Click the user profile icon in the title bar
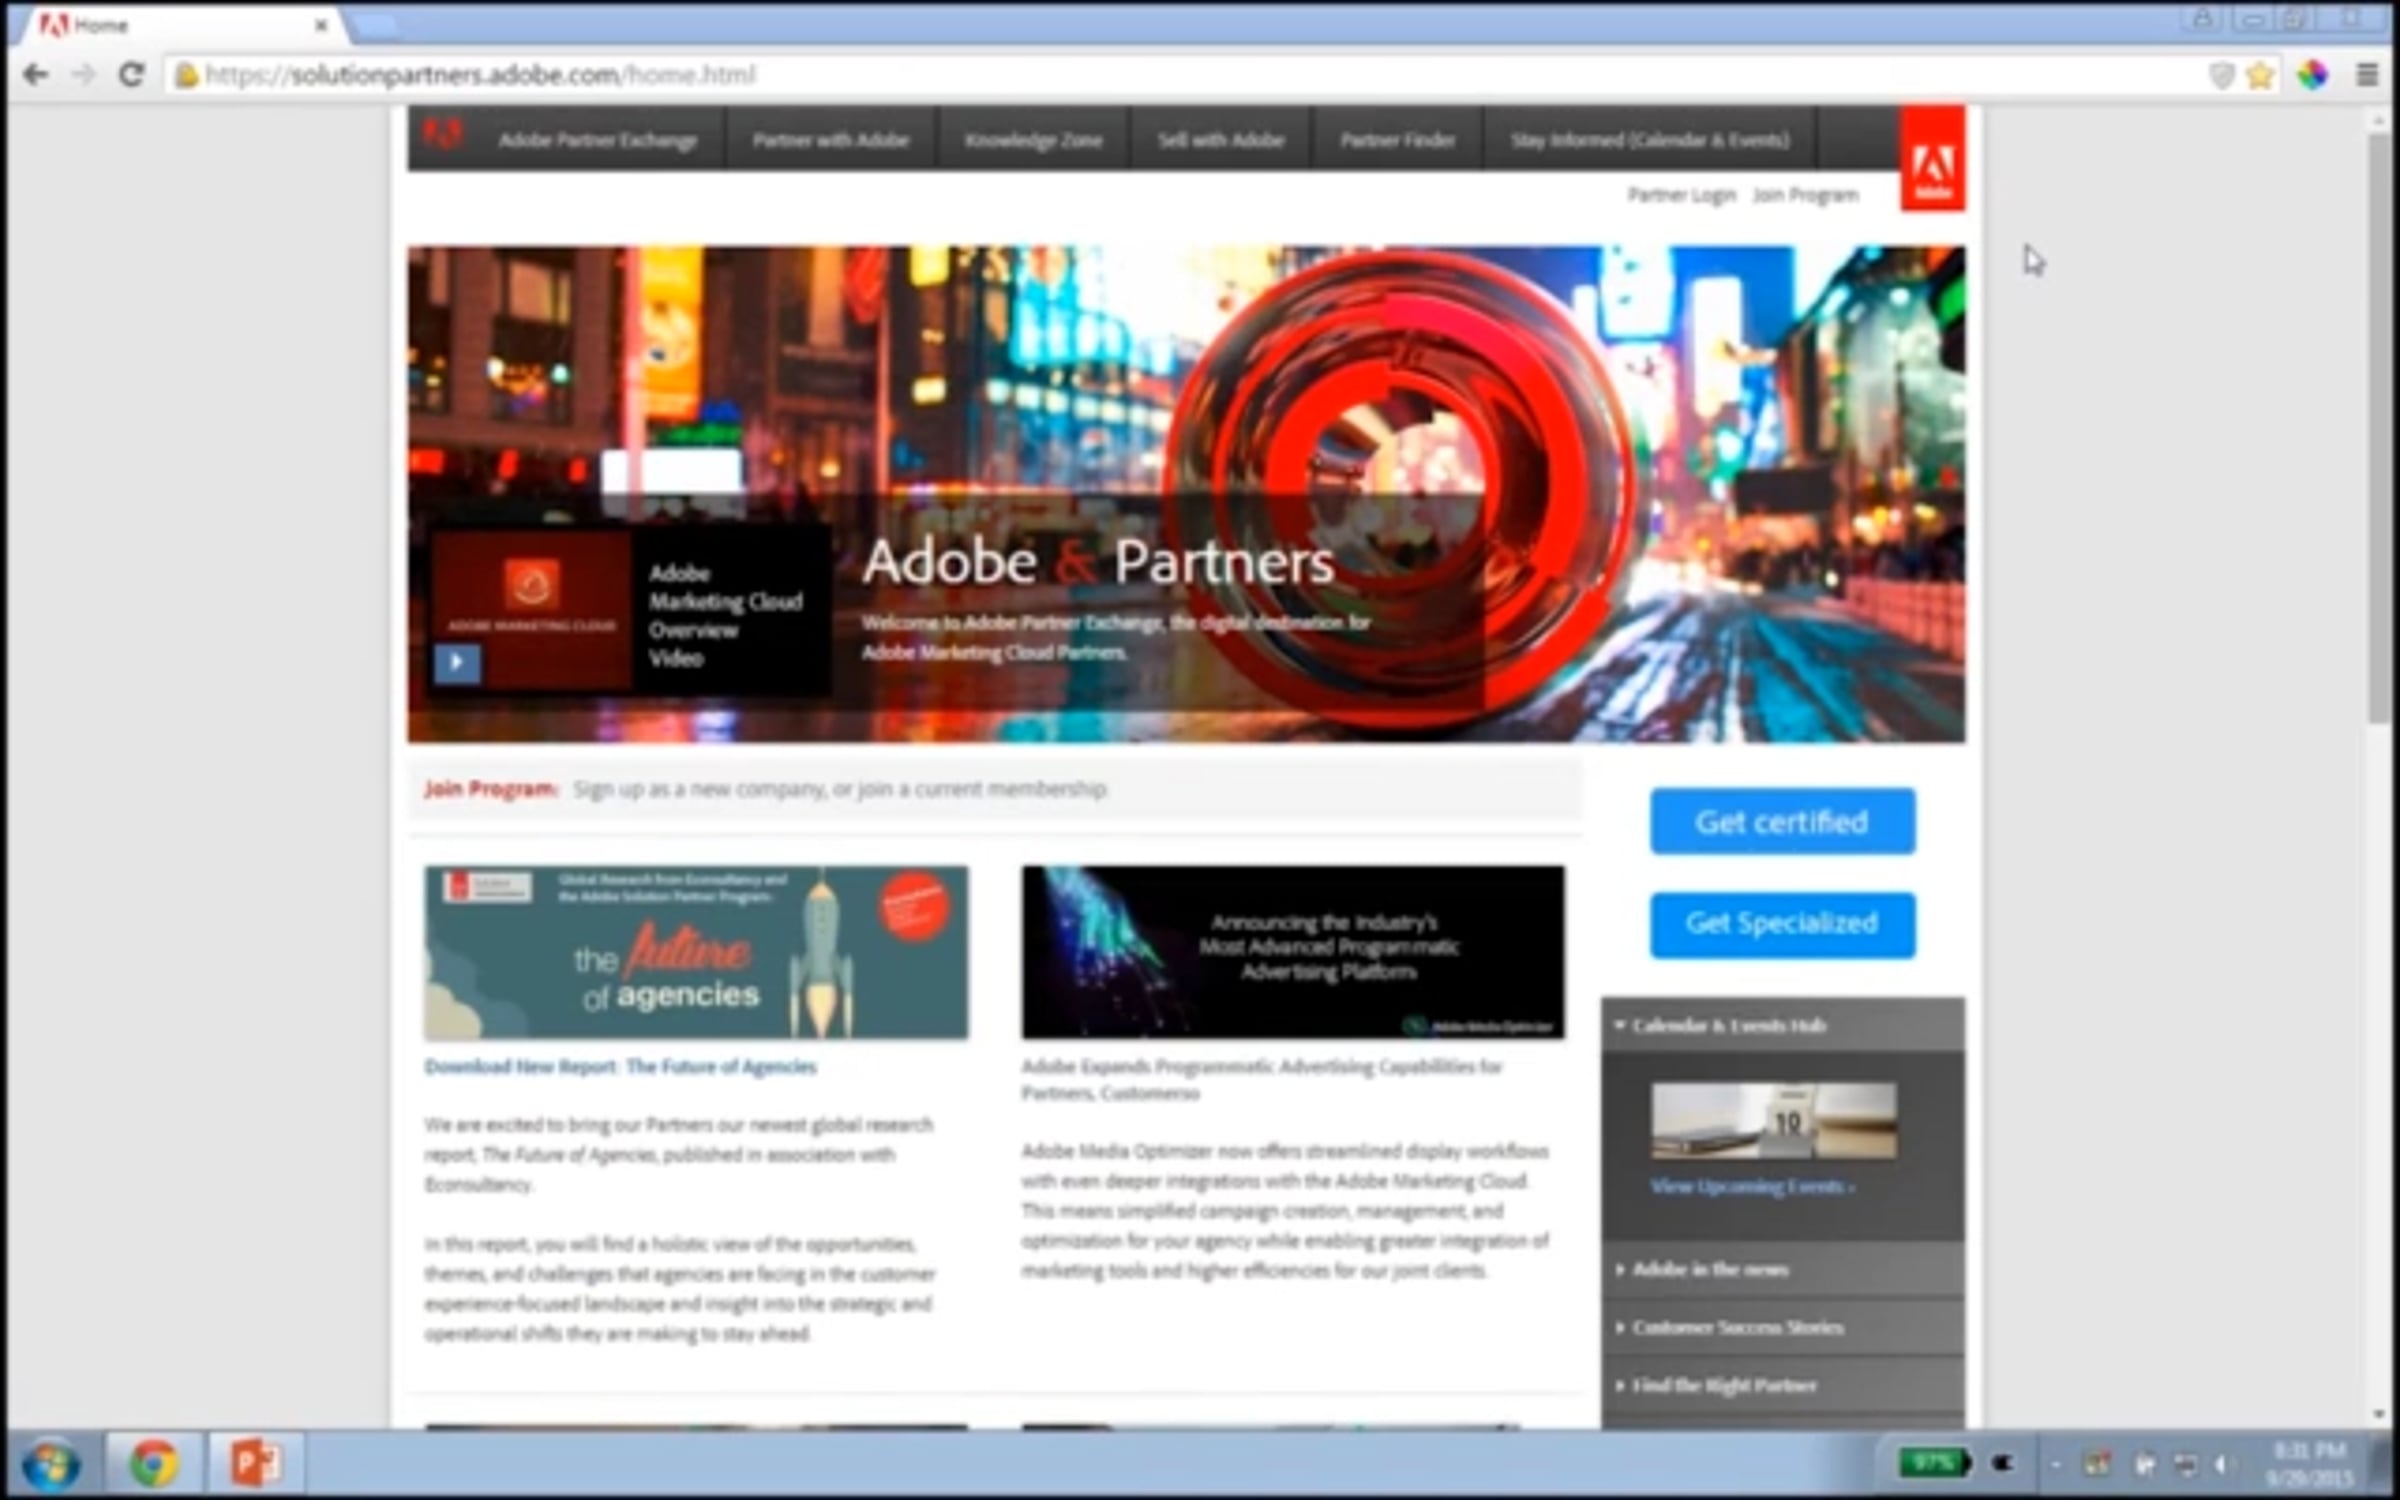The width and height of the screenshot is (2400, 1500). click(x=2202, y=19)
